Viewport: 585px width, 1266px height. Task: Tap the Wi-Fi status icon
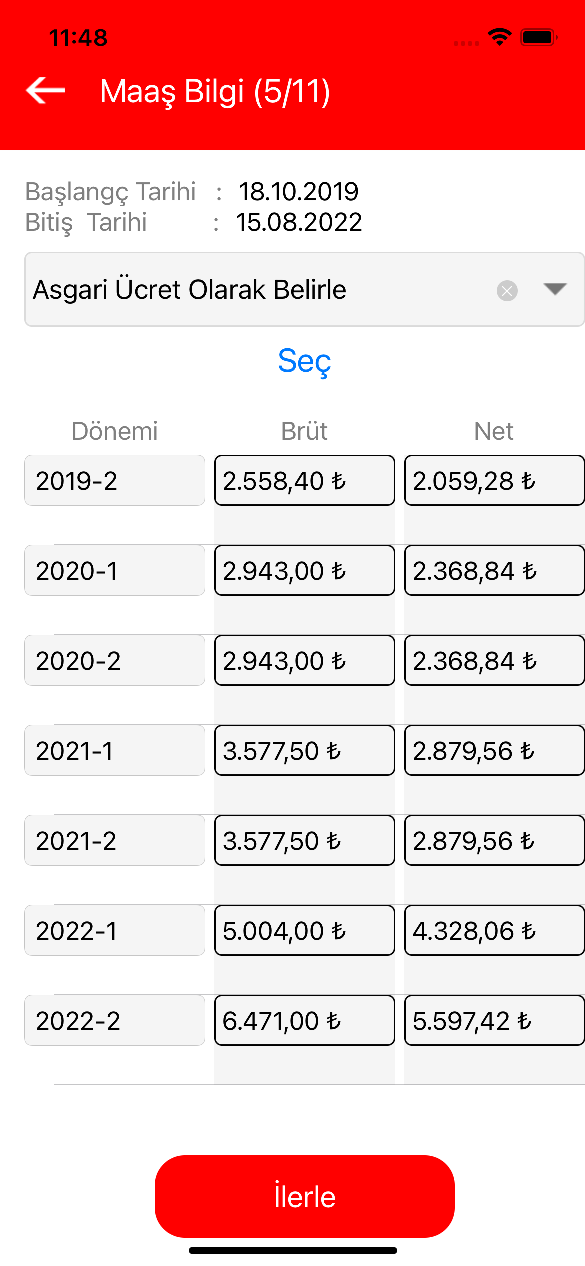(x=498, y=38)
